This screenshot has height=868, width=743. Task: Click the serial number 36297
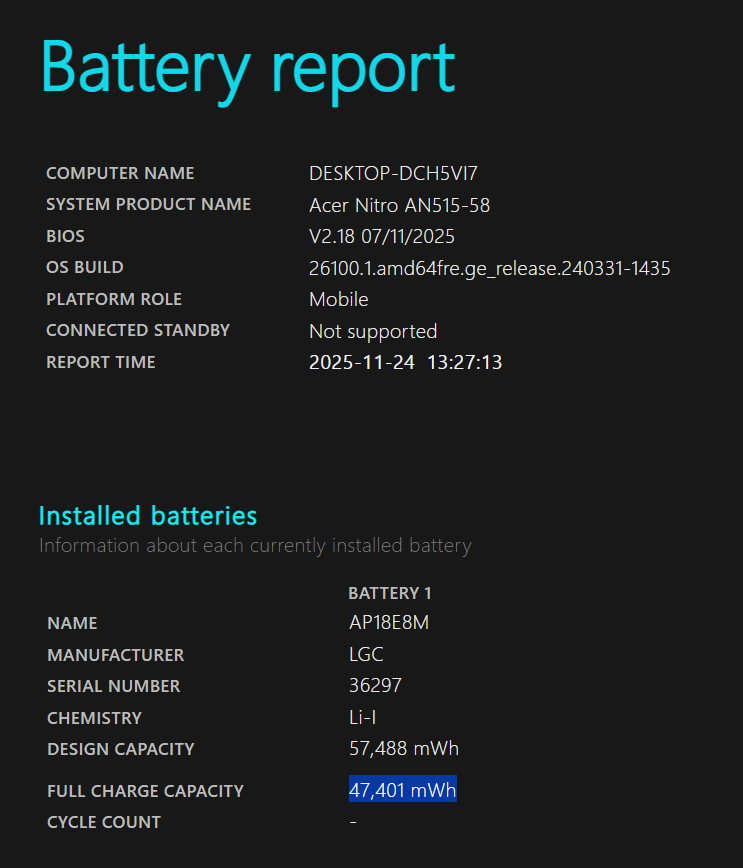(375, 686)
